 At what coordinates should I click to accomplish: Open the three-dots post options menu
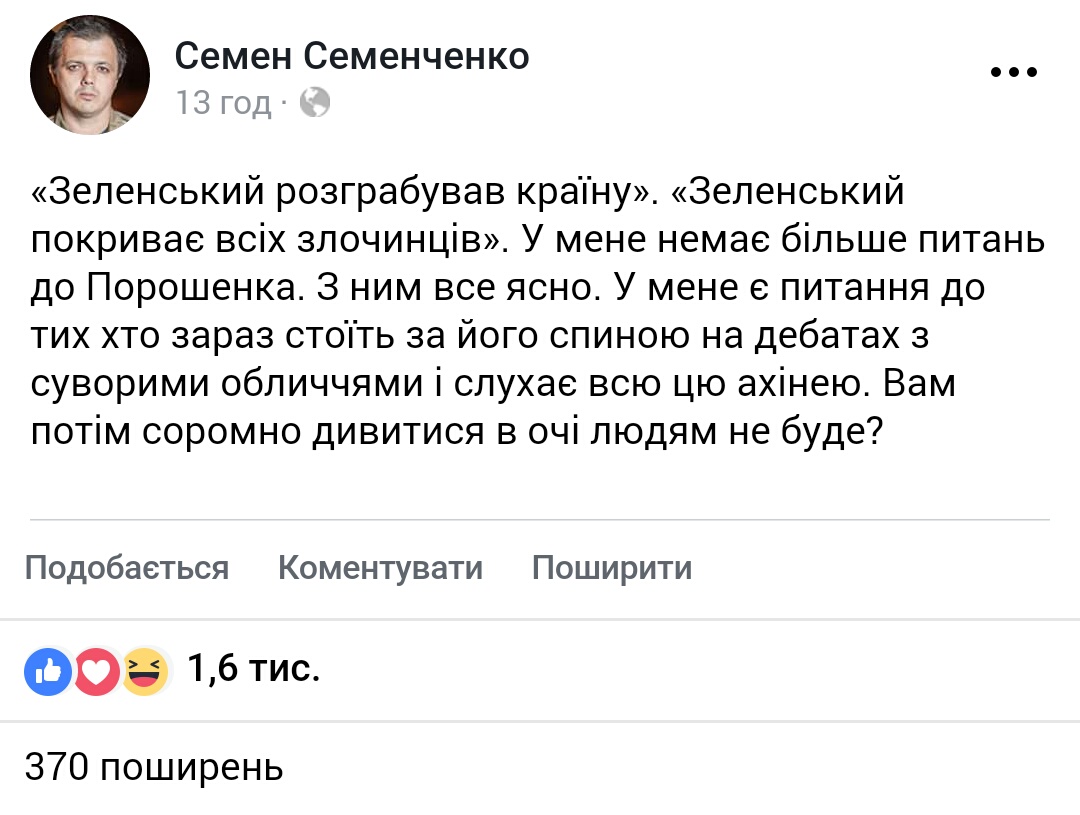click(x=1013, y=72)
